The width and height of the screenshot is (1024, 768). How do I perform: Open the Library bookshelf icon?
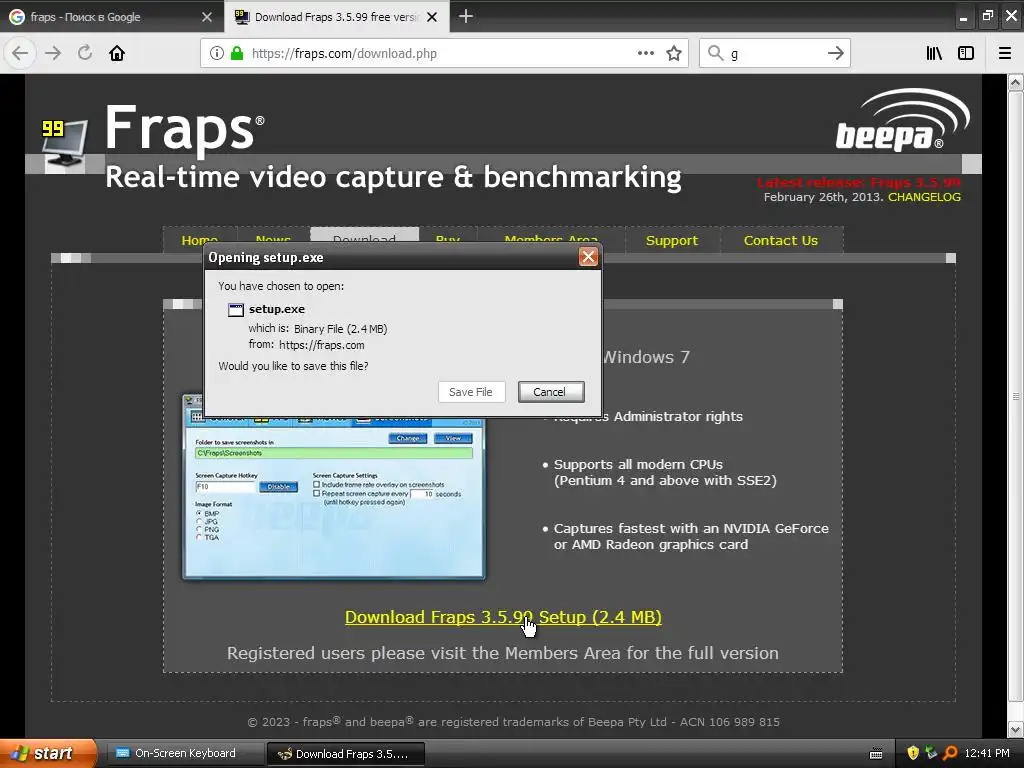[x=935, y=53]
